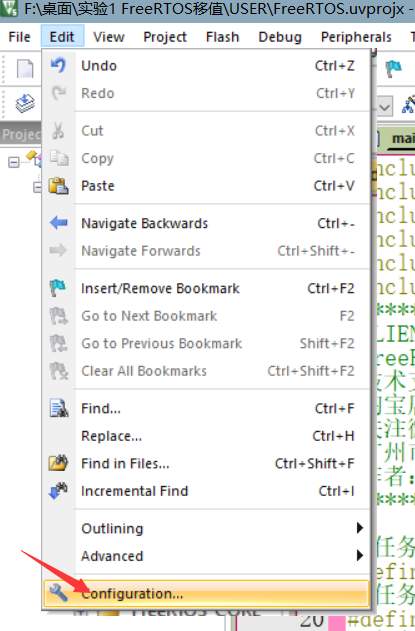Viewport: 415px width, 631px height.
Task: Click the Undo arrow icon
Action: click(58, 65)
